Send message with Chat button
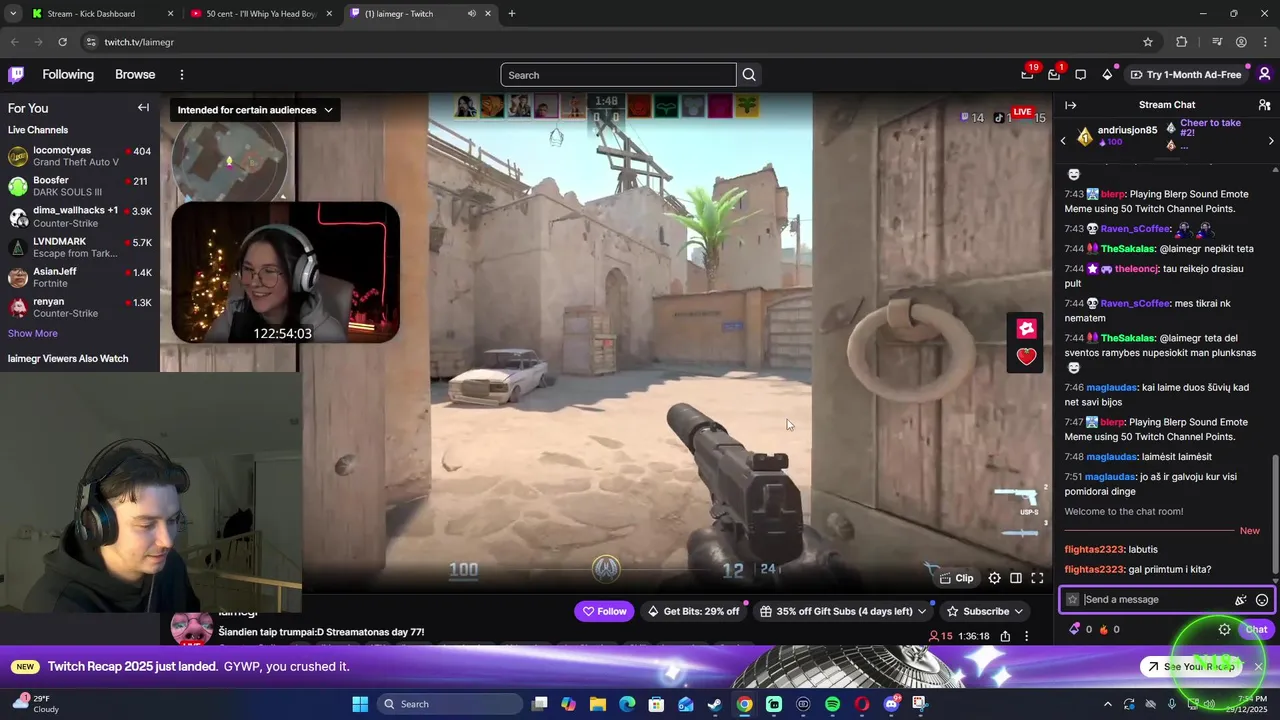 click(1256, 629)
